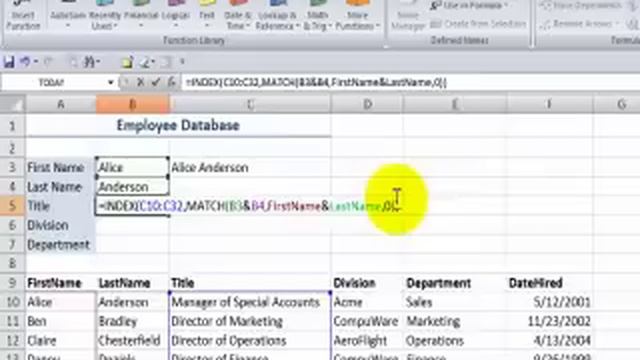Image resolution: width=640 pixels, height=360 pixels.
Task: Click Remove Arrows
Action: (580, 24)
